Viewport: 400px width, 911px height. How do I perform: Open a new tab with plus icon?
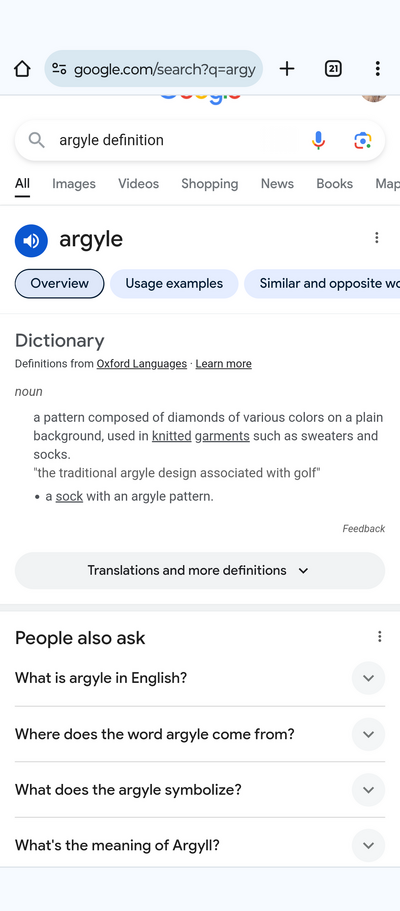pyautogui.click(x=287, y=69)
